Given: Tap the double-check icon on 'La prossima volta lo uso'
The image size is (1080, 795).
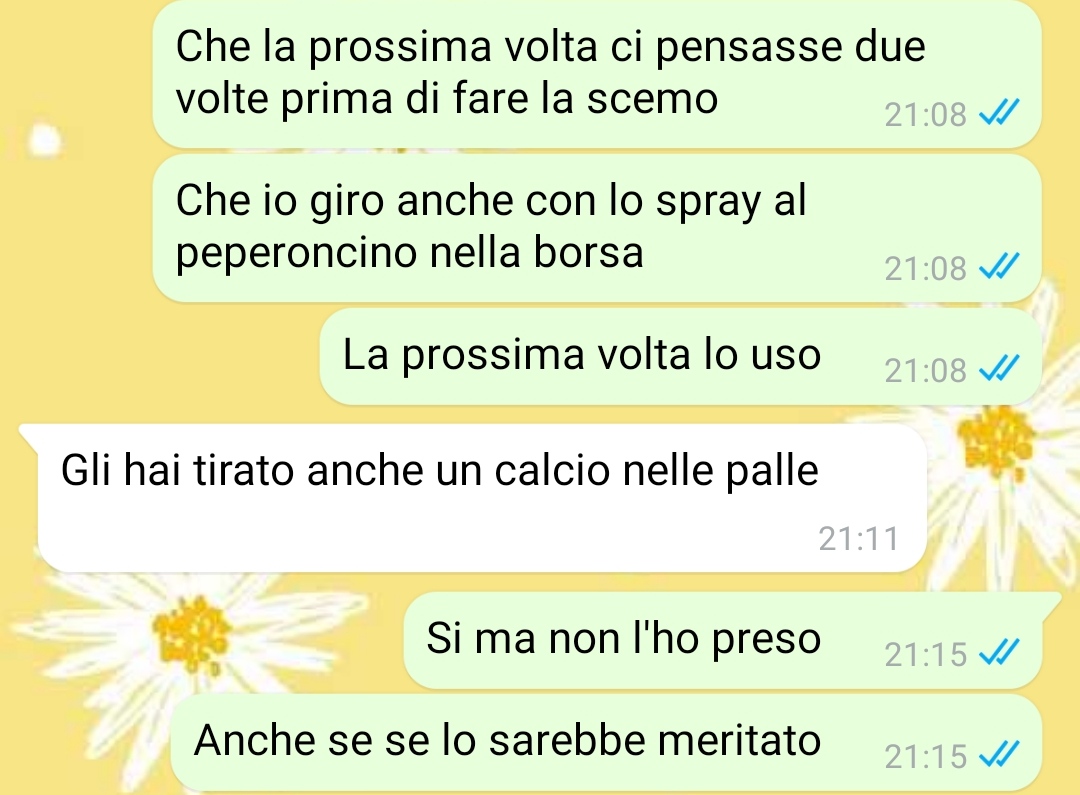Looking at the screenshot, I should point(999,369).
